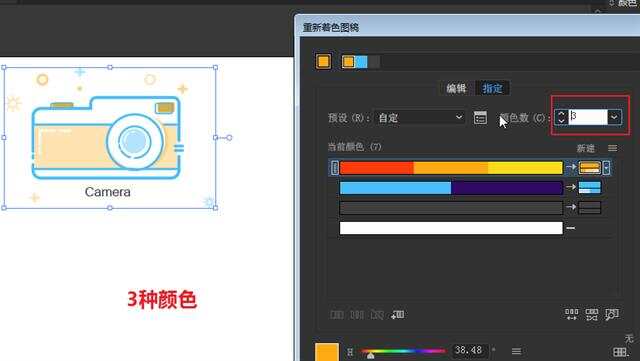Click the orange-blue-gray color group strip
The image size is (640, 361).
coord(361,62)
